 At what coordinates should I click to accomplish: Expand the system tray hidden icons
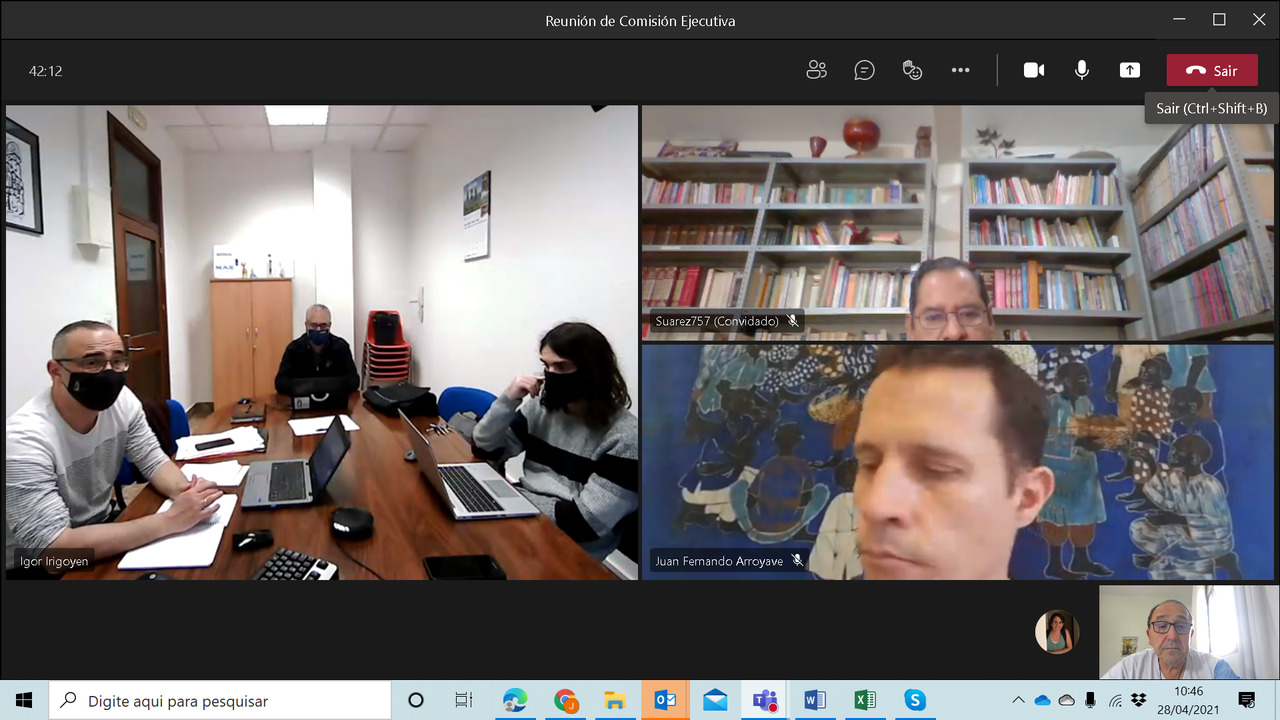pyautogui.click(x=1018, y=700)
